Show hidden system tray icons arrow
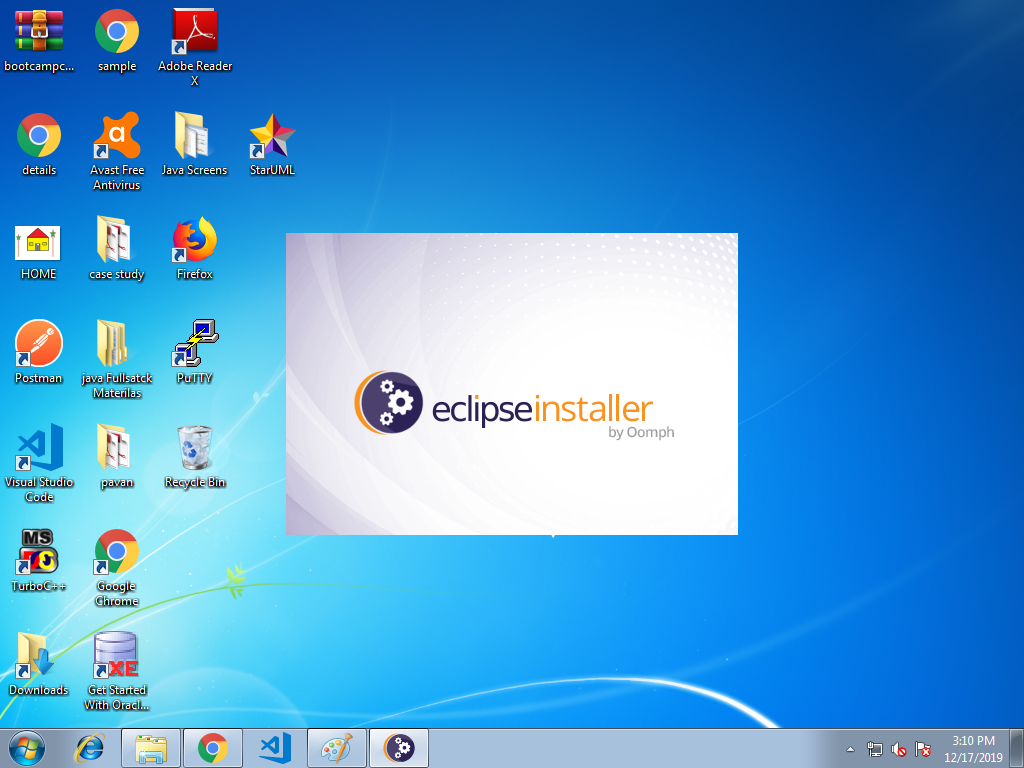 pyautogui.click(x=850, y=749)
